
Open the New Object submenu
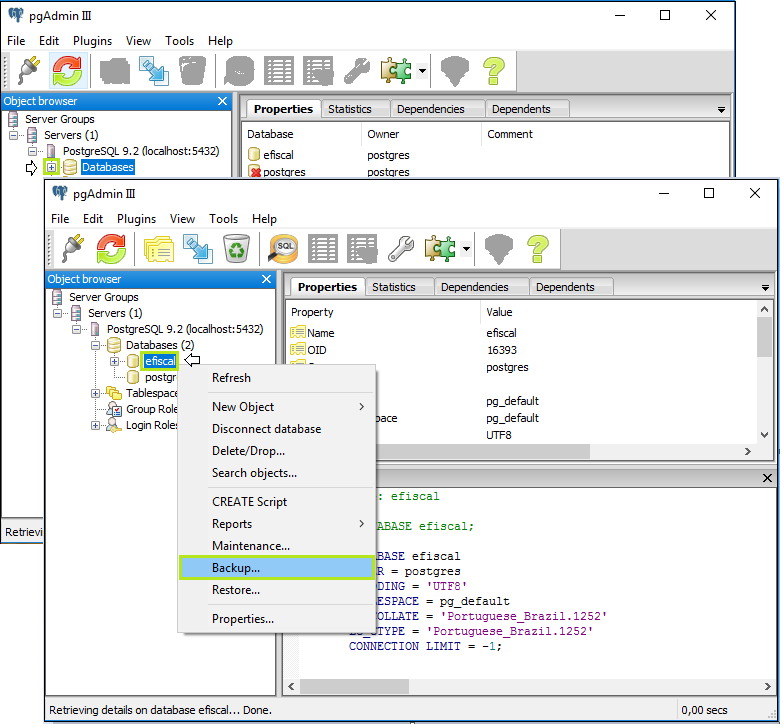pyautogui.click(x=276, y=407)
